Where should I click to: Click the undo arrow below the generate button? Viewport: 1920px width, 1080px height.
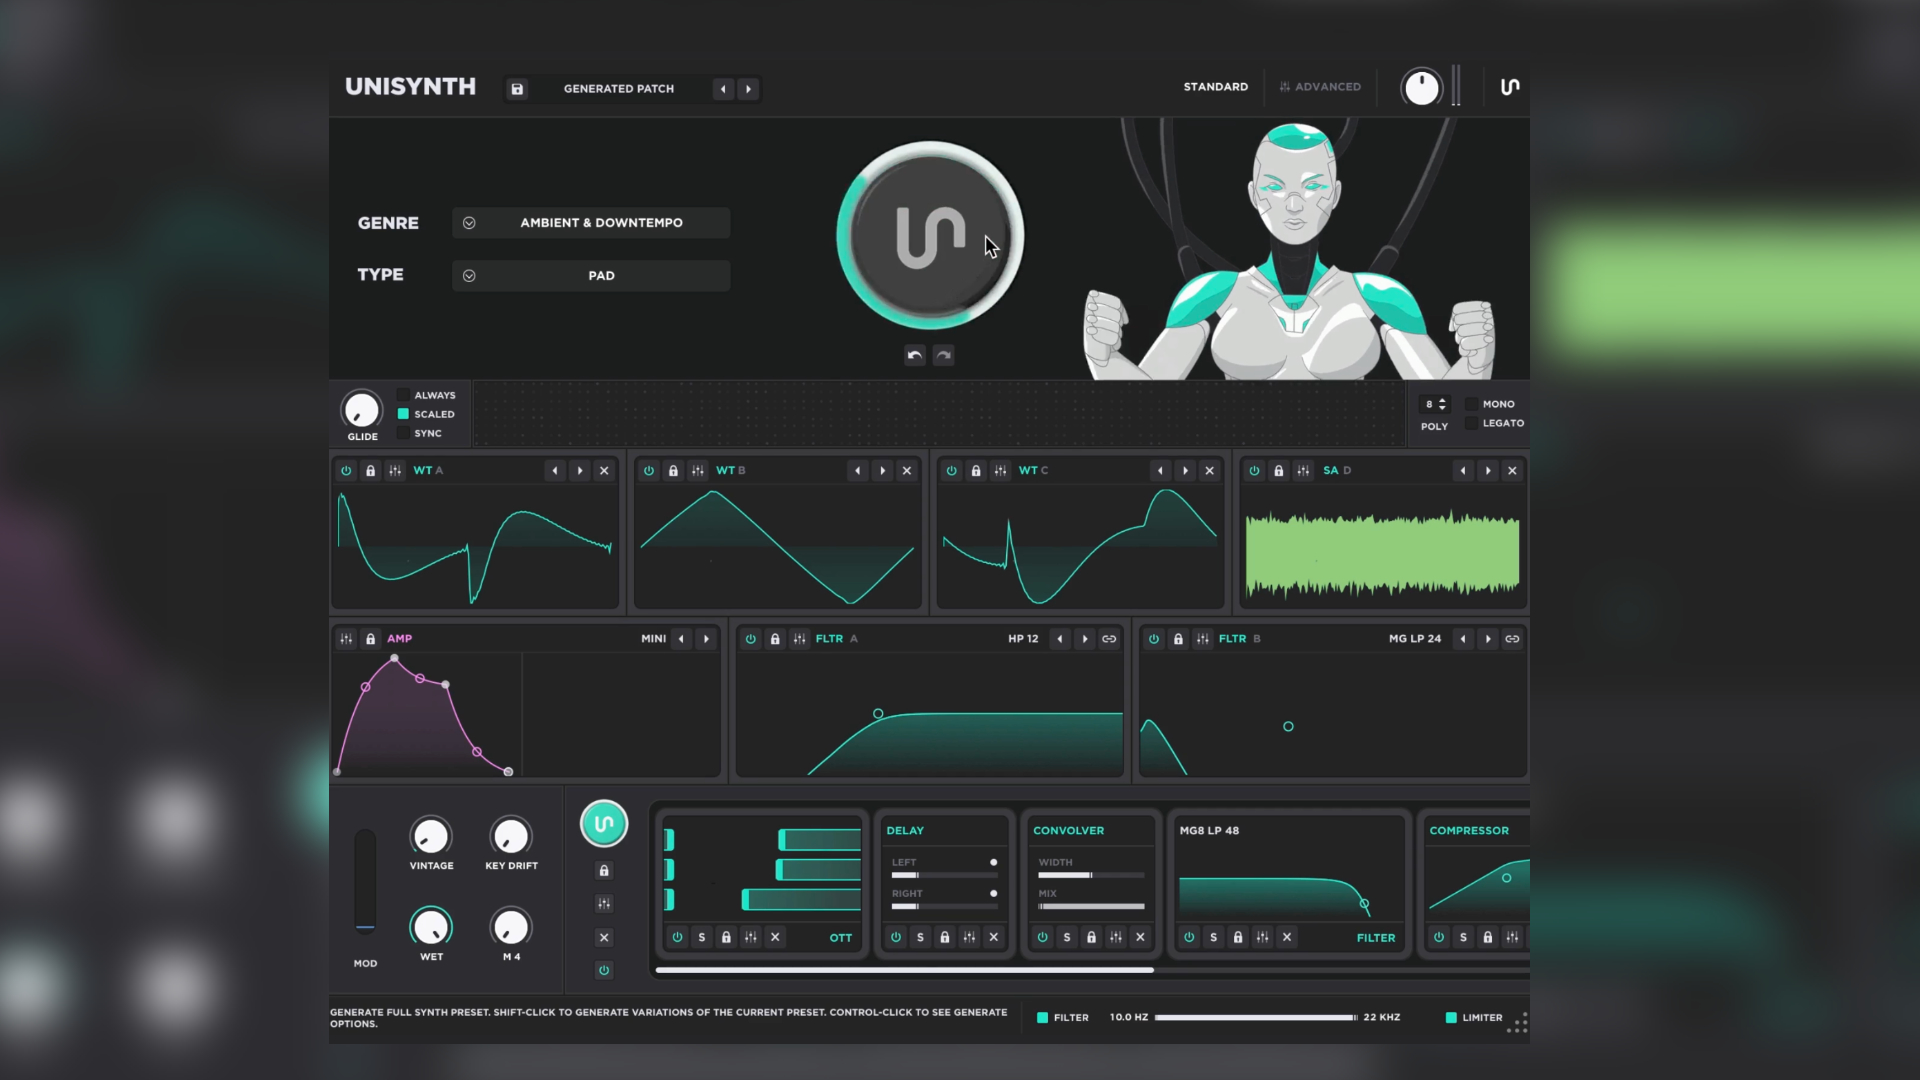[914, 355]
